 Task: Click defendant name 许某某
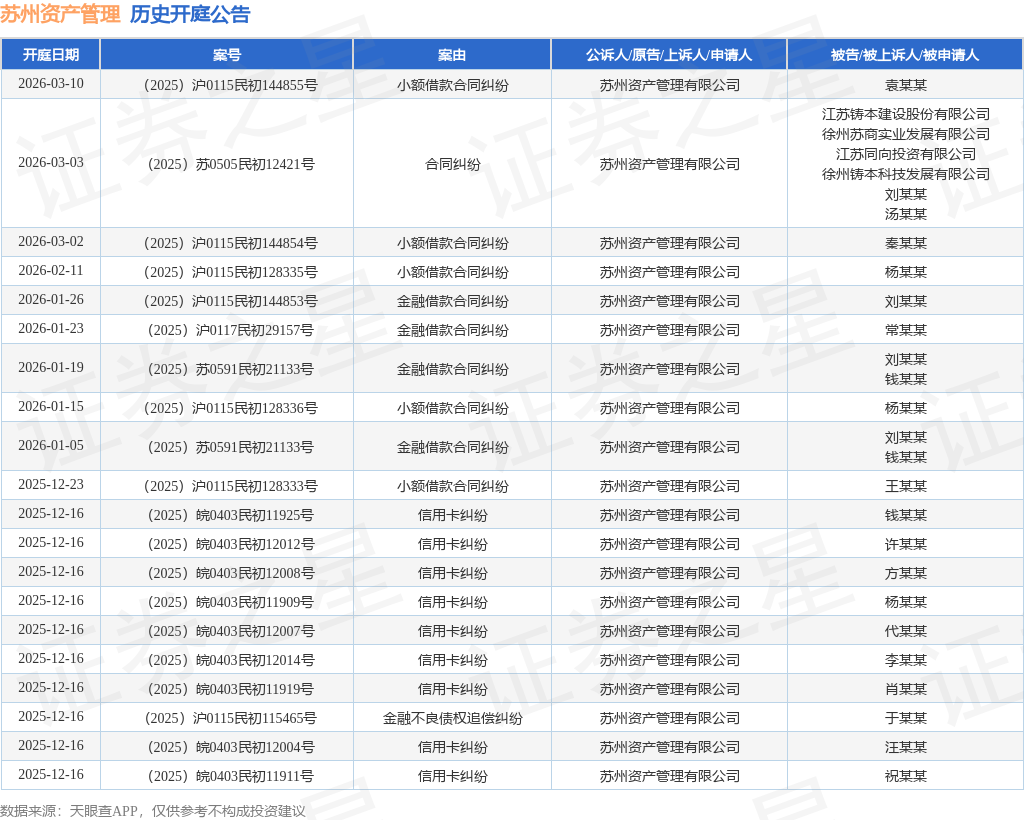906,544
